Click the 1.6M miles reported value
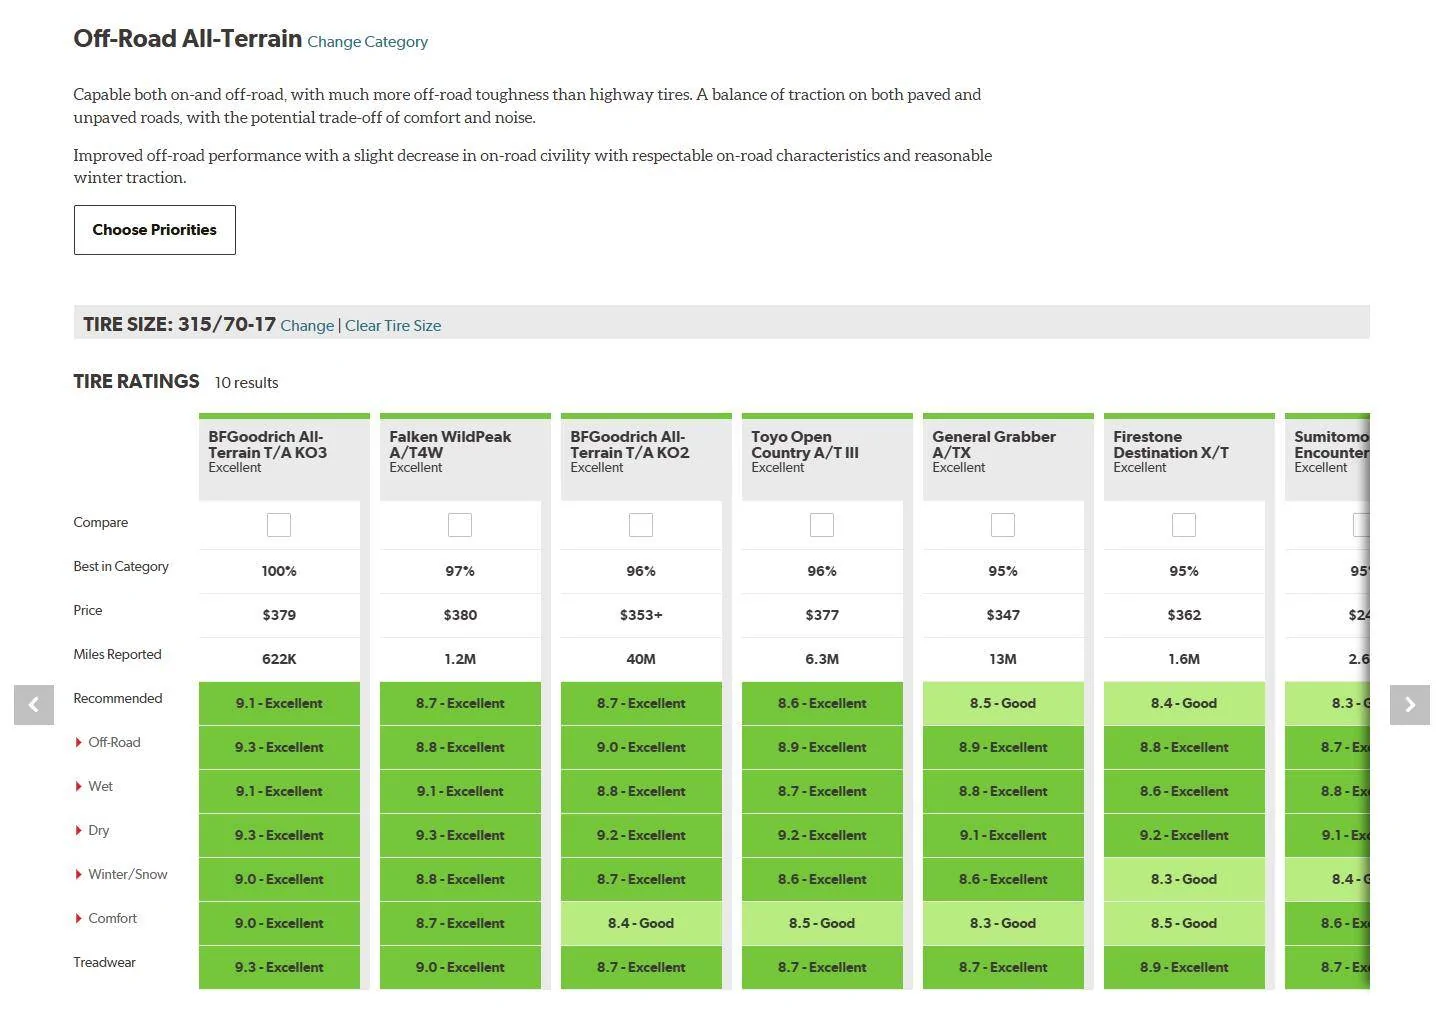Image resolution: width=1454 pixels, height=1015 pixels. click(1184, 659)
